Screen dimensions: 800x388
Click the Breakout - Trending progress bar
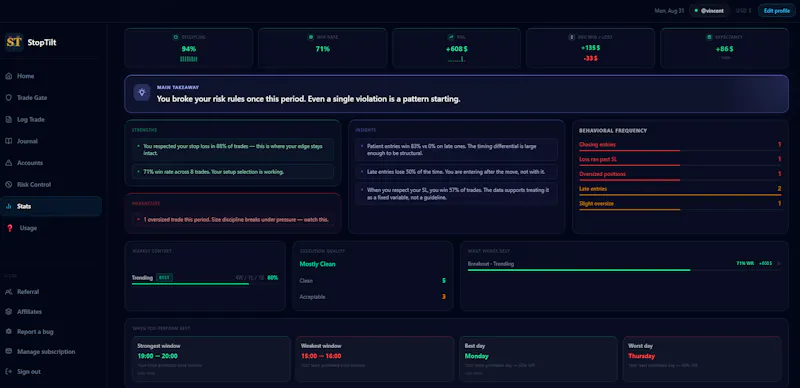click(579, 270)
